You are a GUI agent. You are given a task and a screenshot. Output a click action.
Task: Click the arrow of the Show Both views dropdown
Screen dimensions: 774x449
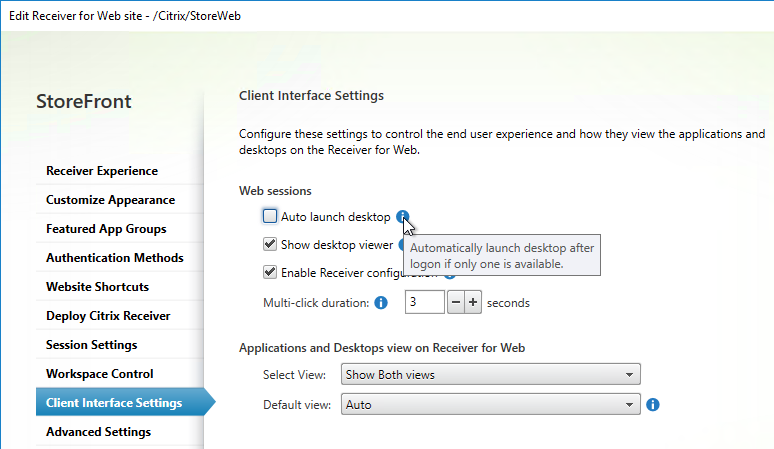[x=629, y=375]
